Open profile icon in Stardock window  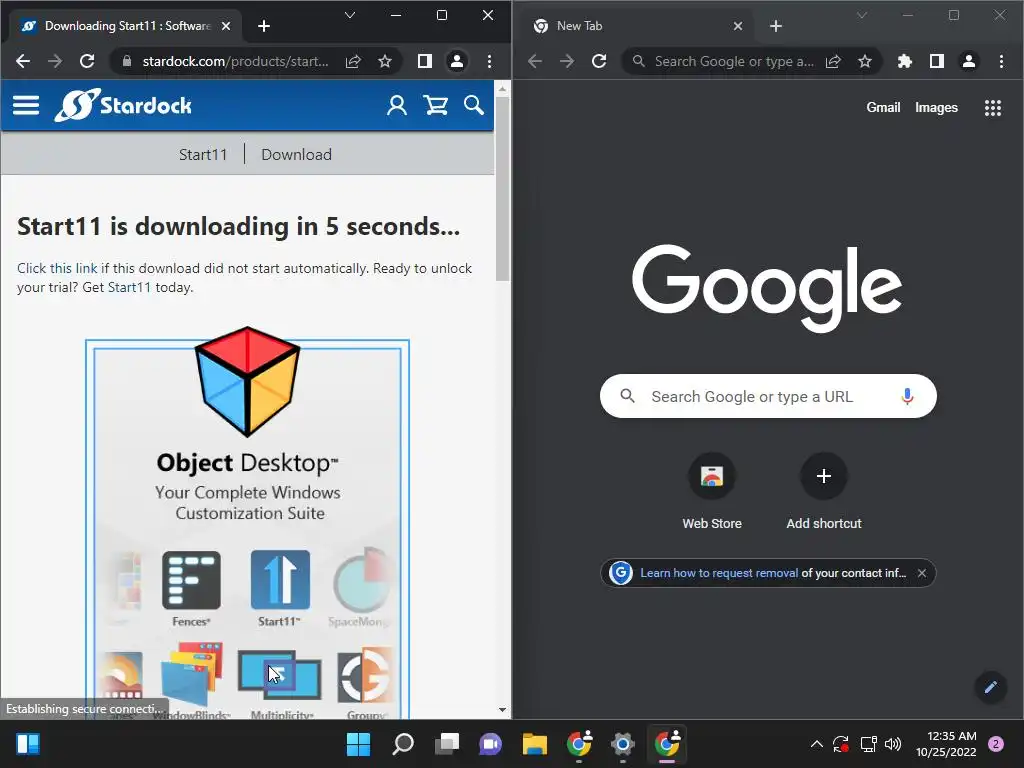(456, 61)
